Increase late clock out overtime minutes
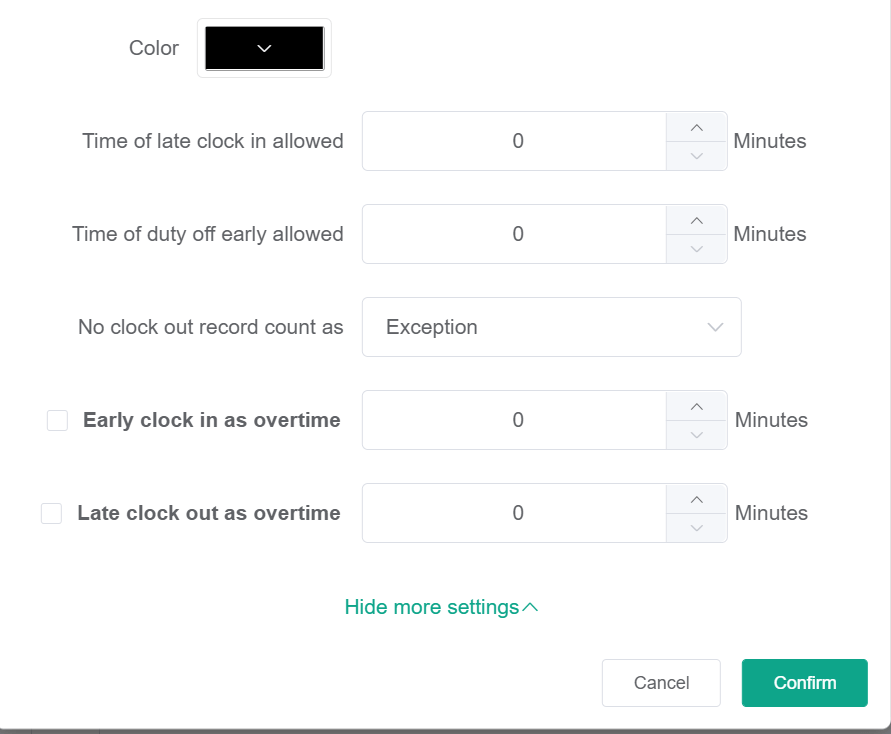This screenshot has width=891, height=734. tap(697, 499)
